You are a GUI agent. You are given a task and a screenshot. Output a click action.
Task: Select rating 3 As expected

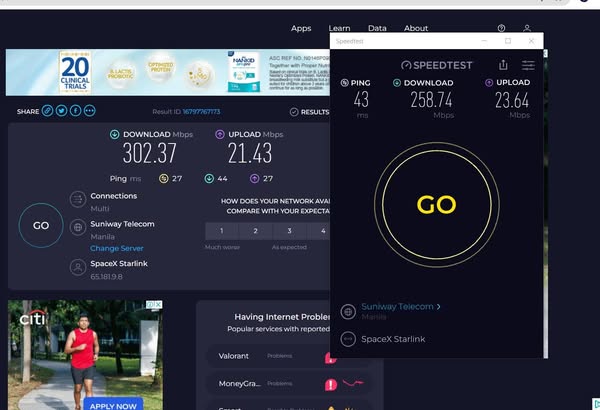click(289, 231)
